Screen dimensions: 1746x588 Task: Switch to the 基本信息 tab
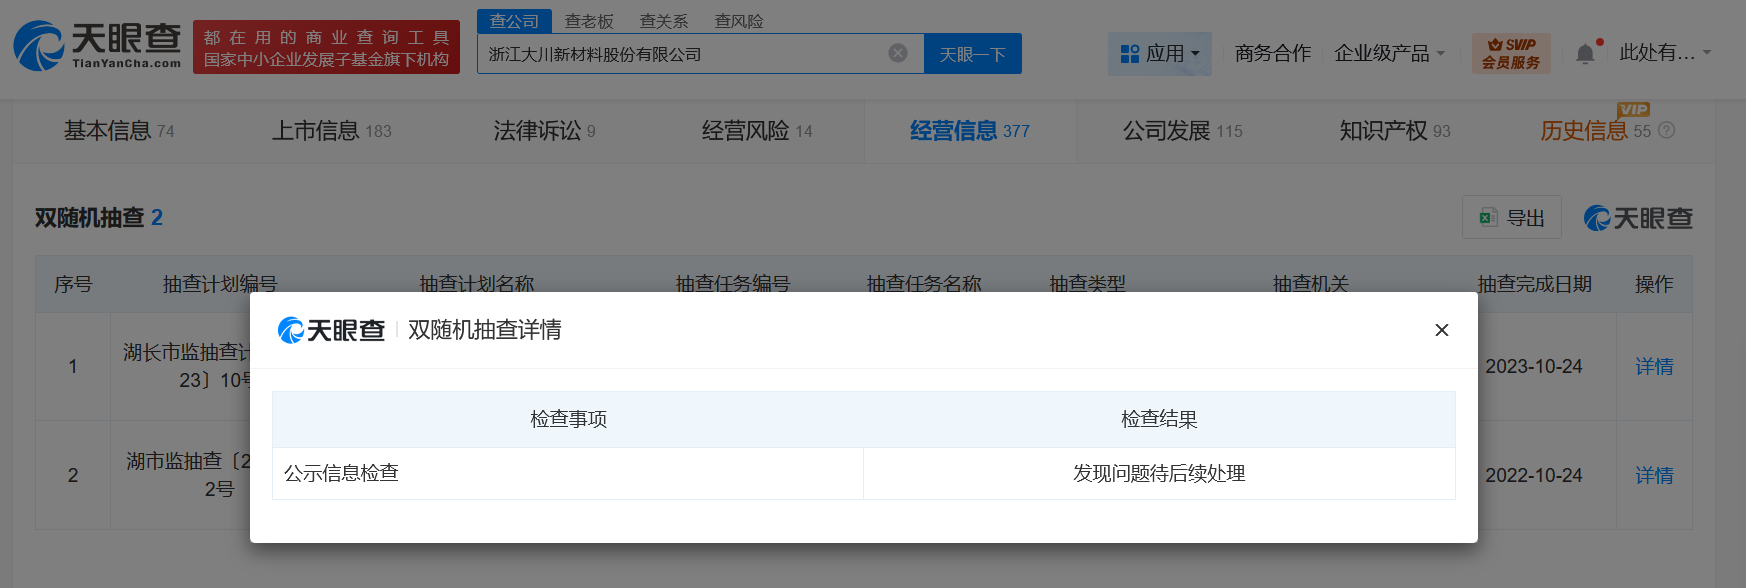click(118, 130)
